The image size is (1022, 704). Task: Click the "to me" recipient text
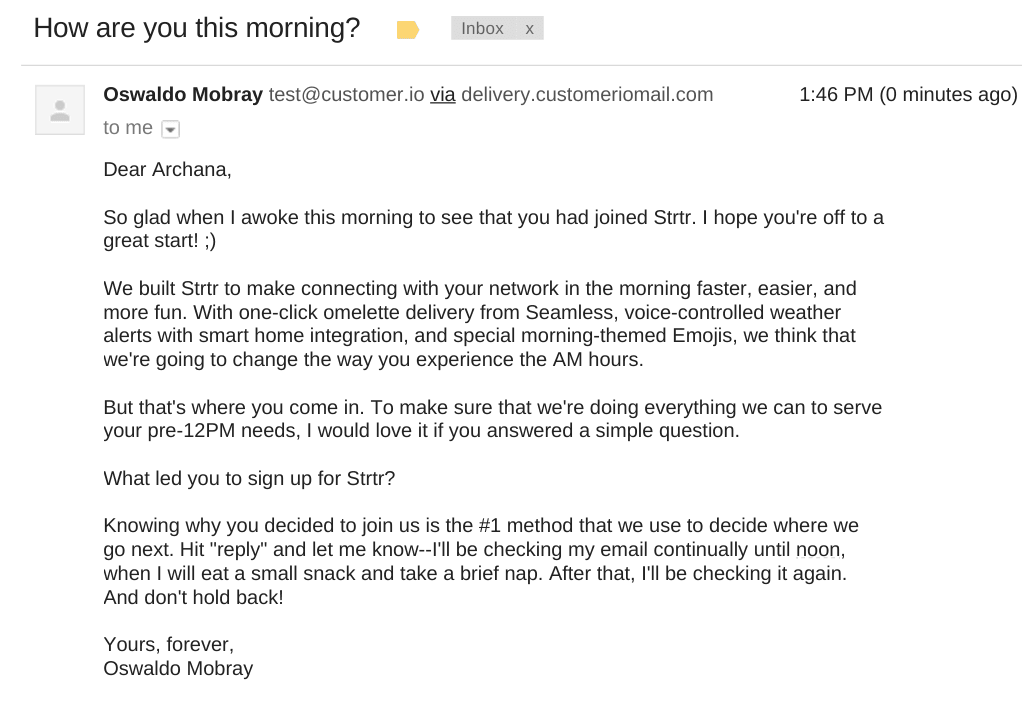(x=128, y=128)
